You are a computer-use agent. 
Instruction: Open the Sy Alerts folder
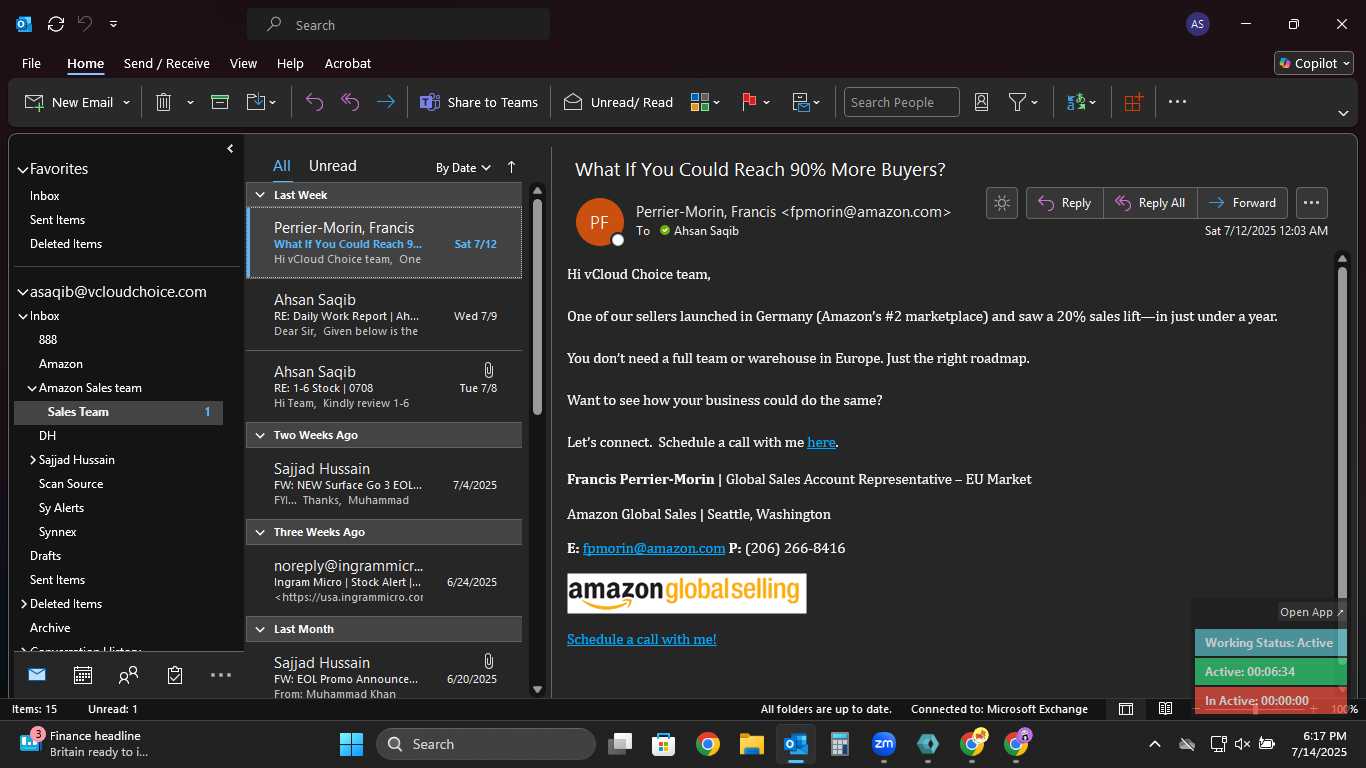pos(61,508)
